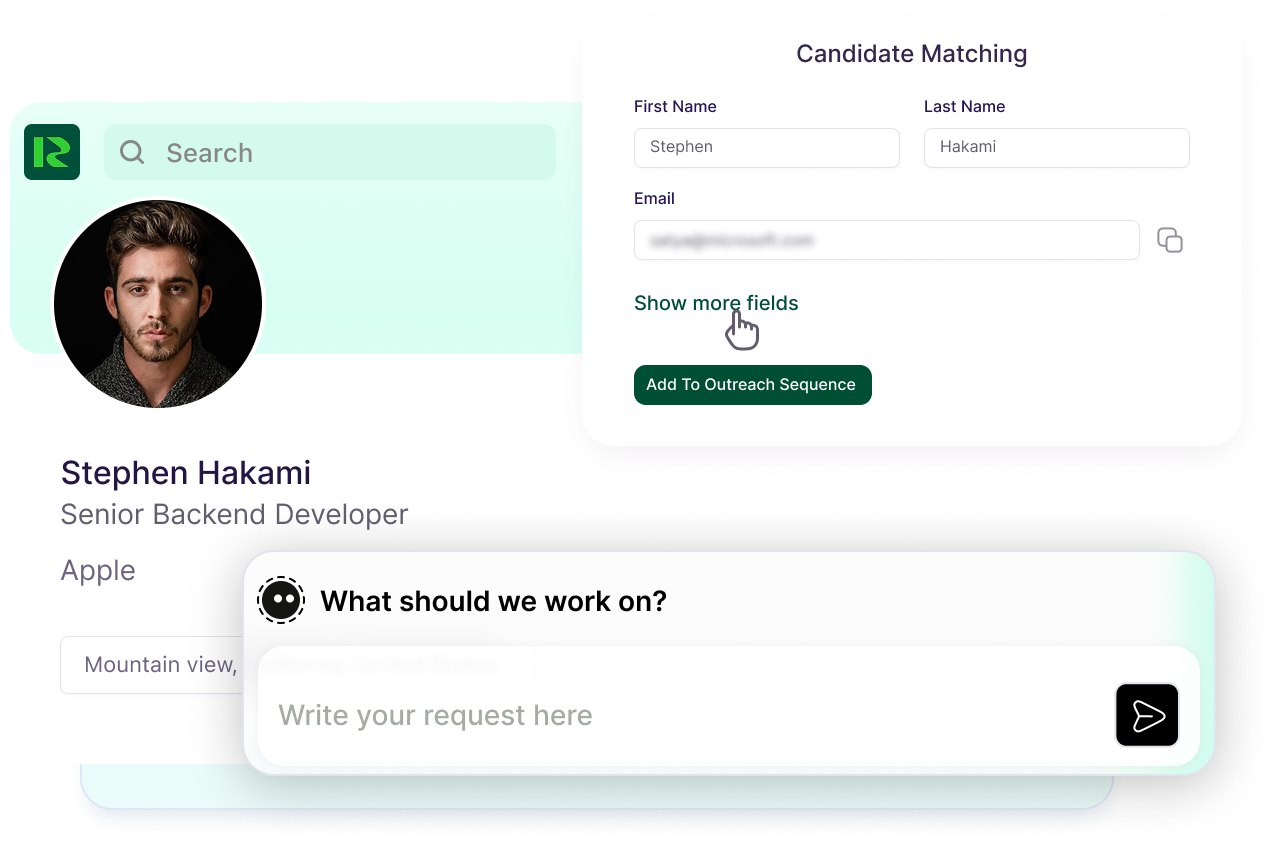Focus the Search field
This screenshot has height=844, width=1276.
[330, 152]
